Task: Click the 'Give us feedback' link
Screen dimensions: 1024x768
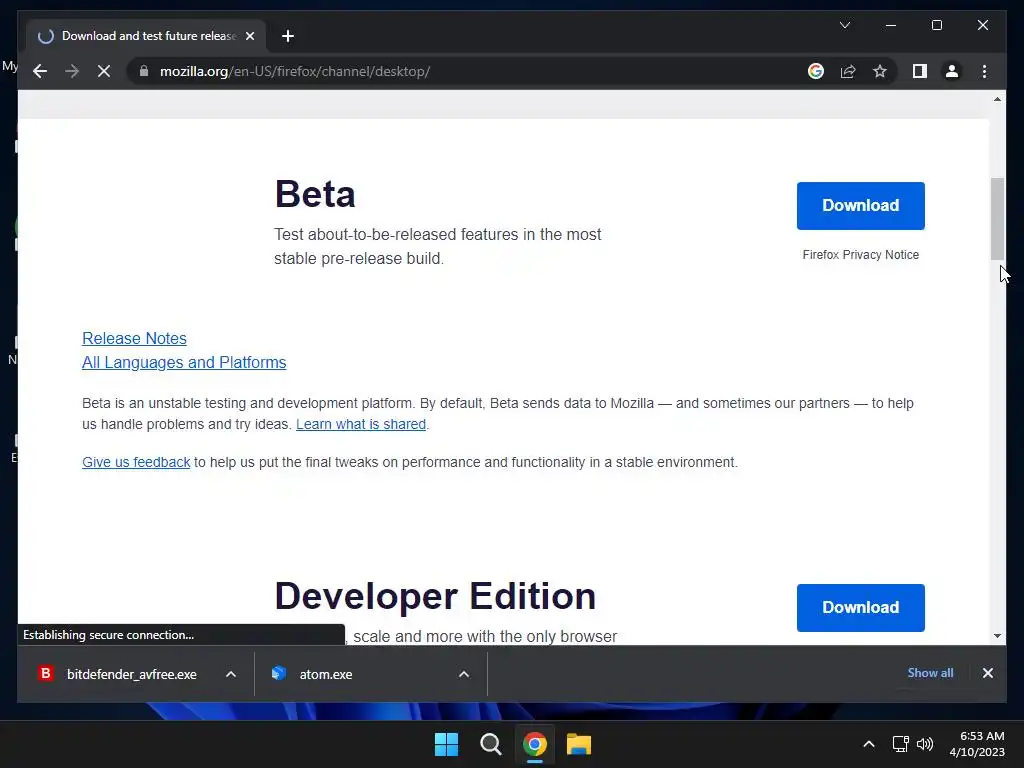Action: tap(136, 462)
